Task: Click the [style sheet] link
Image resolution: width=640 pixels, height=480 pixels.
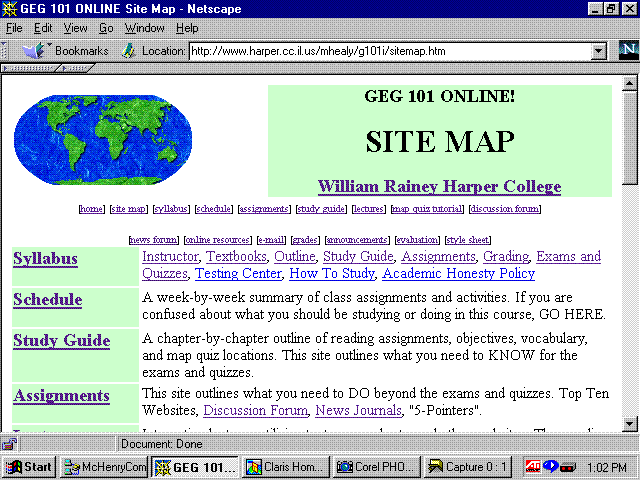Action: tap(467, 240)
